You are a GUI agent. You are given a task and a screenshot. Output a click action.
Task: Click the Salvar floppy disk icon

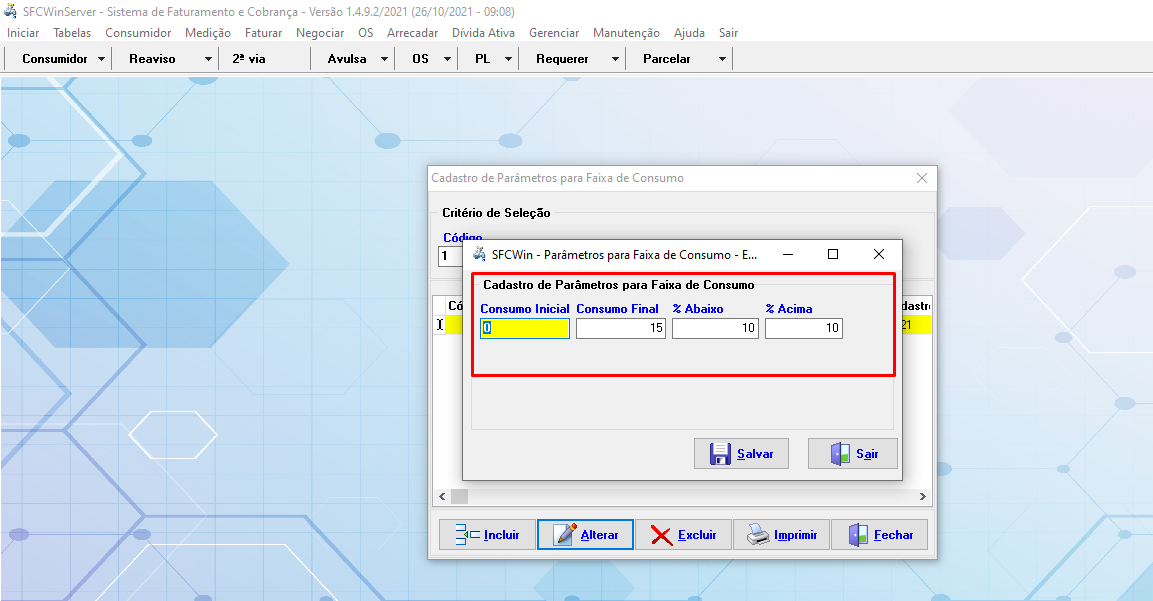click(x=720, y=454)
